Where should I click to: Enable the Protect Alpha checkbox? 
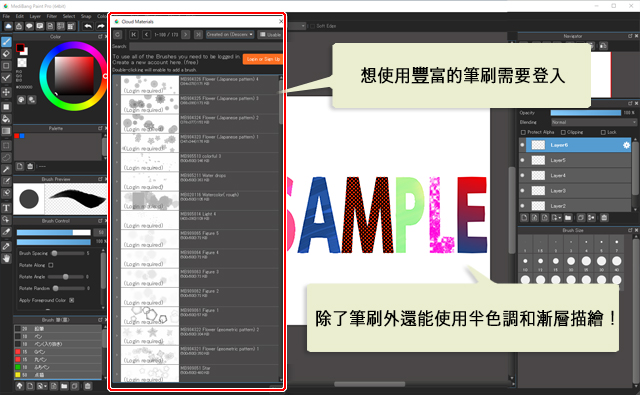coord(523,132)
